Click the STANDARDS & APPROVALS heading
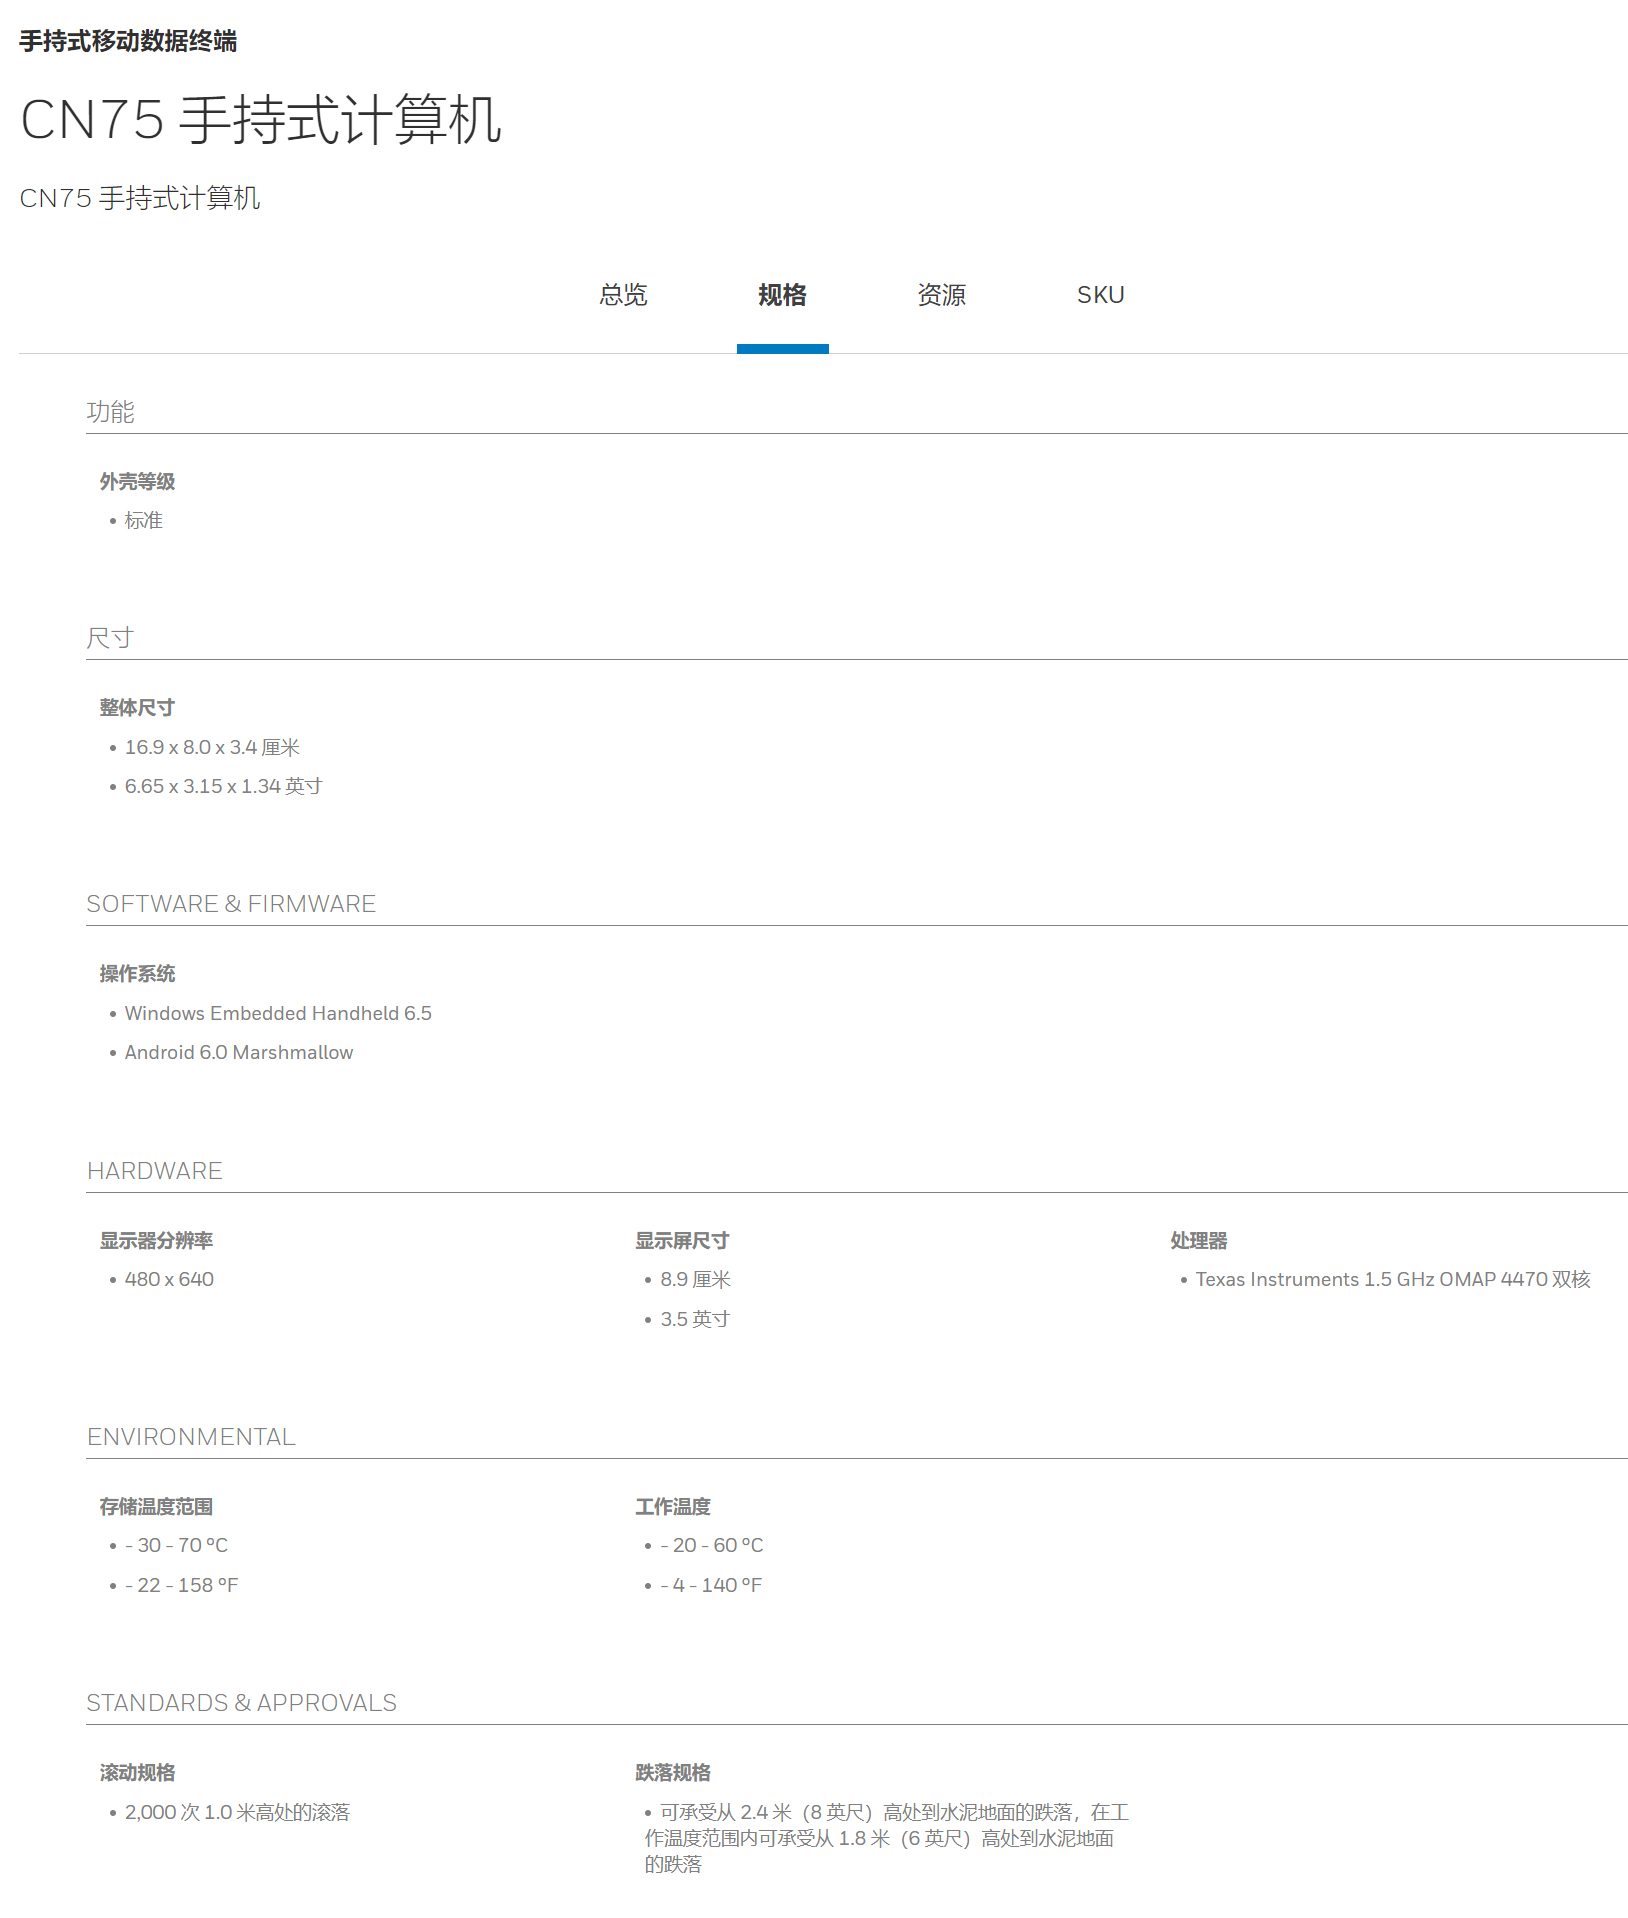The image size is (1628, 1918). [241, 1703]
